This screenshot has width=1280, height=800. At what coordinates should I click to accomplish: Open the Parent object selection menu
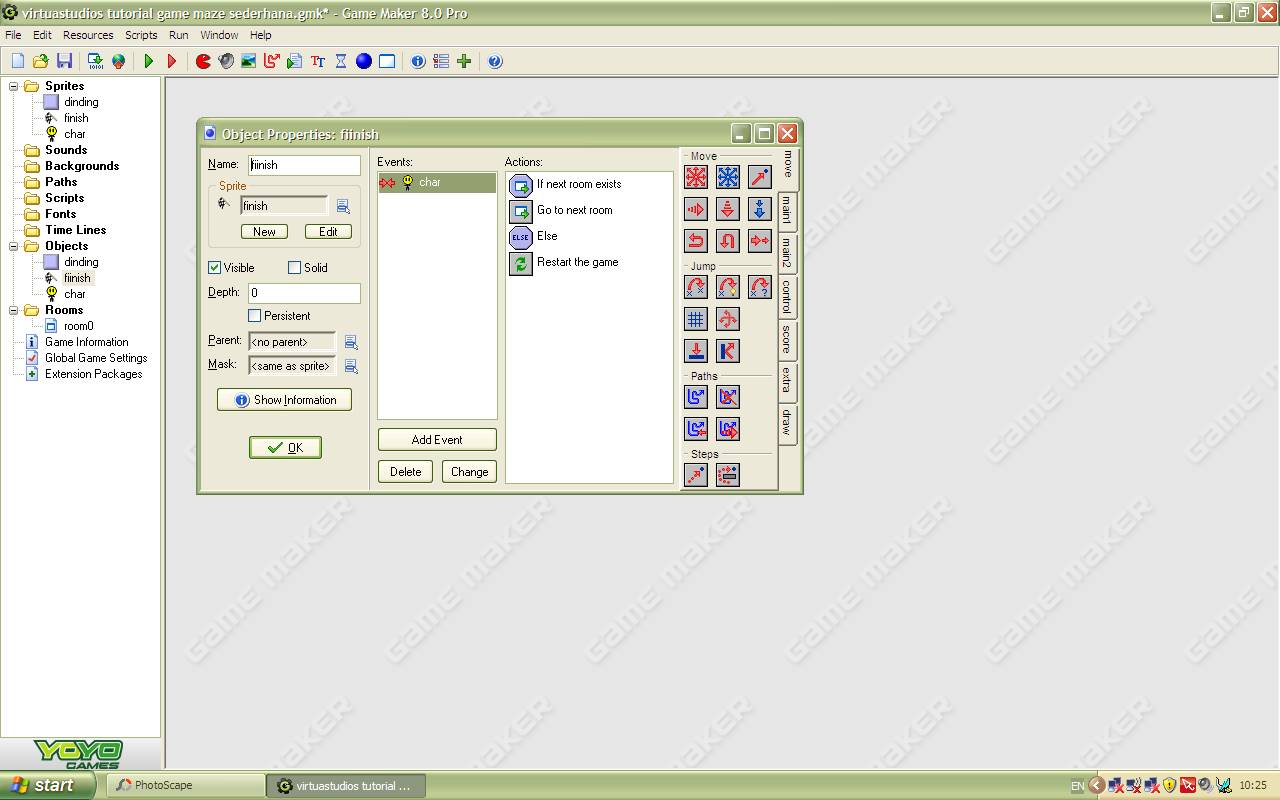click(x=351, y=342)
